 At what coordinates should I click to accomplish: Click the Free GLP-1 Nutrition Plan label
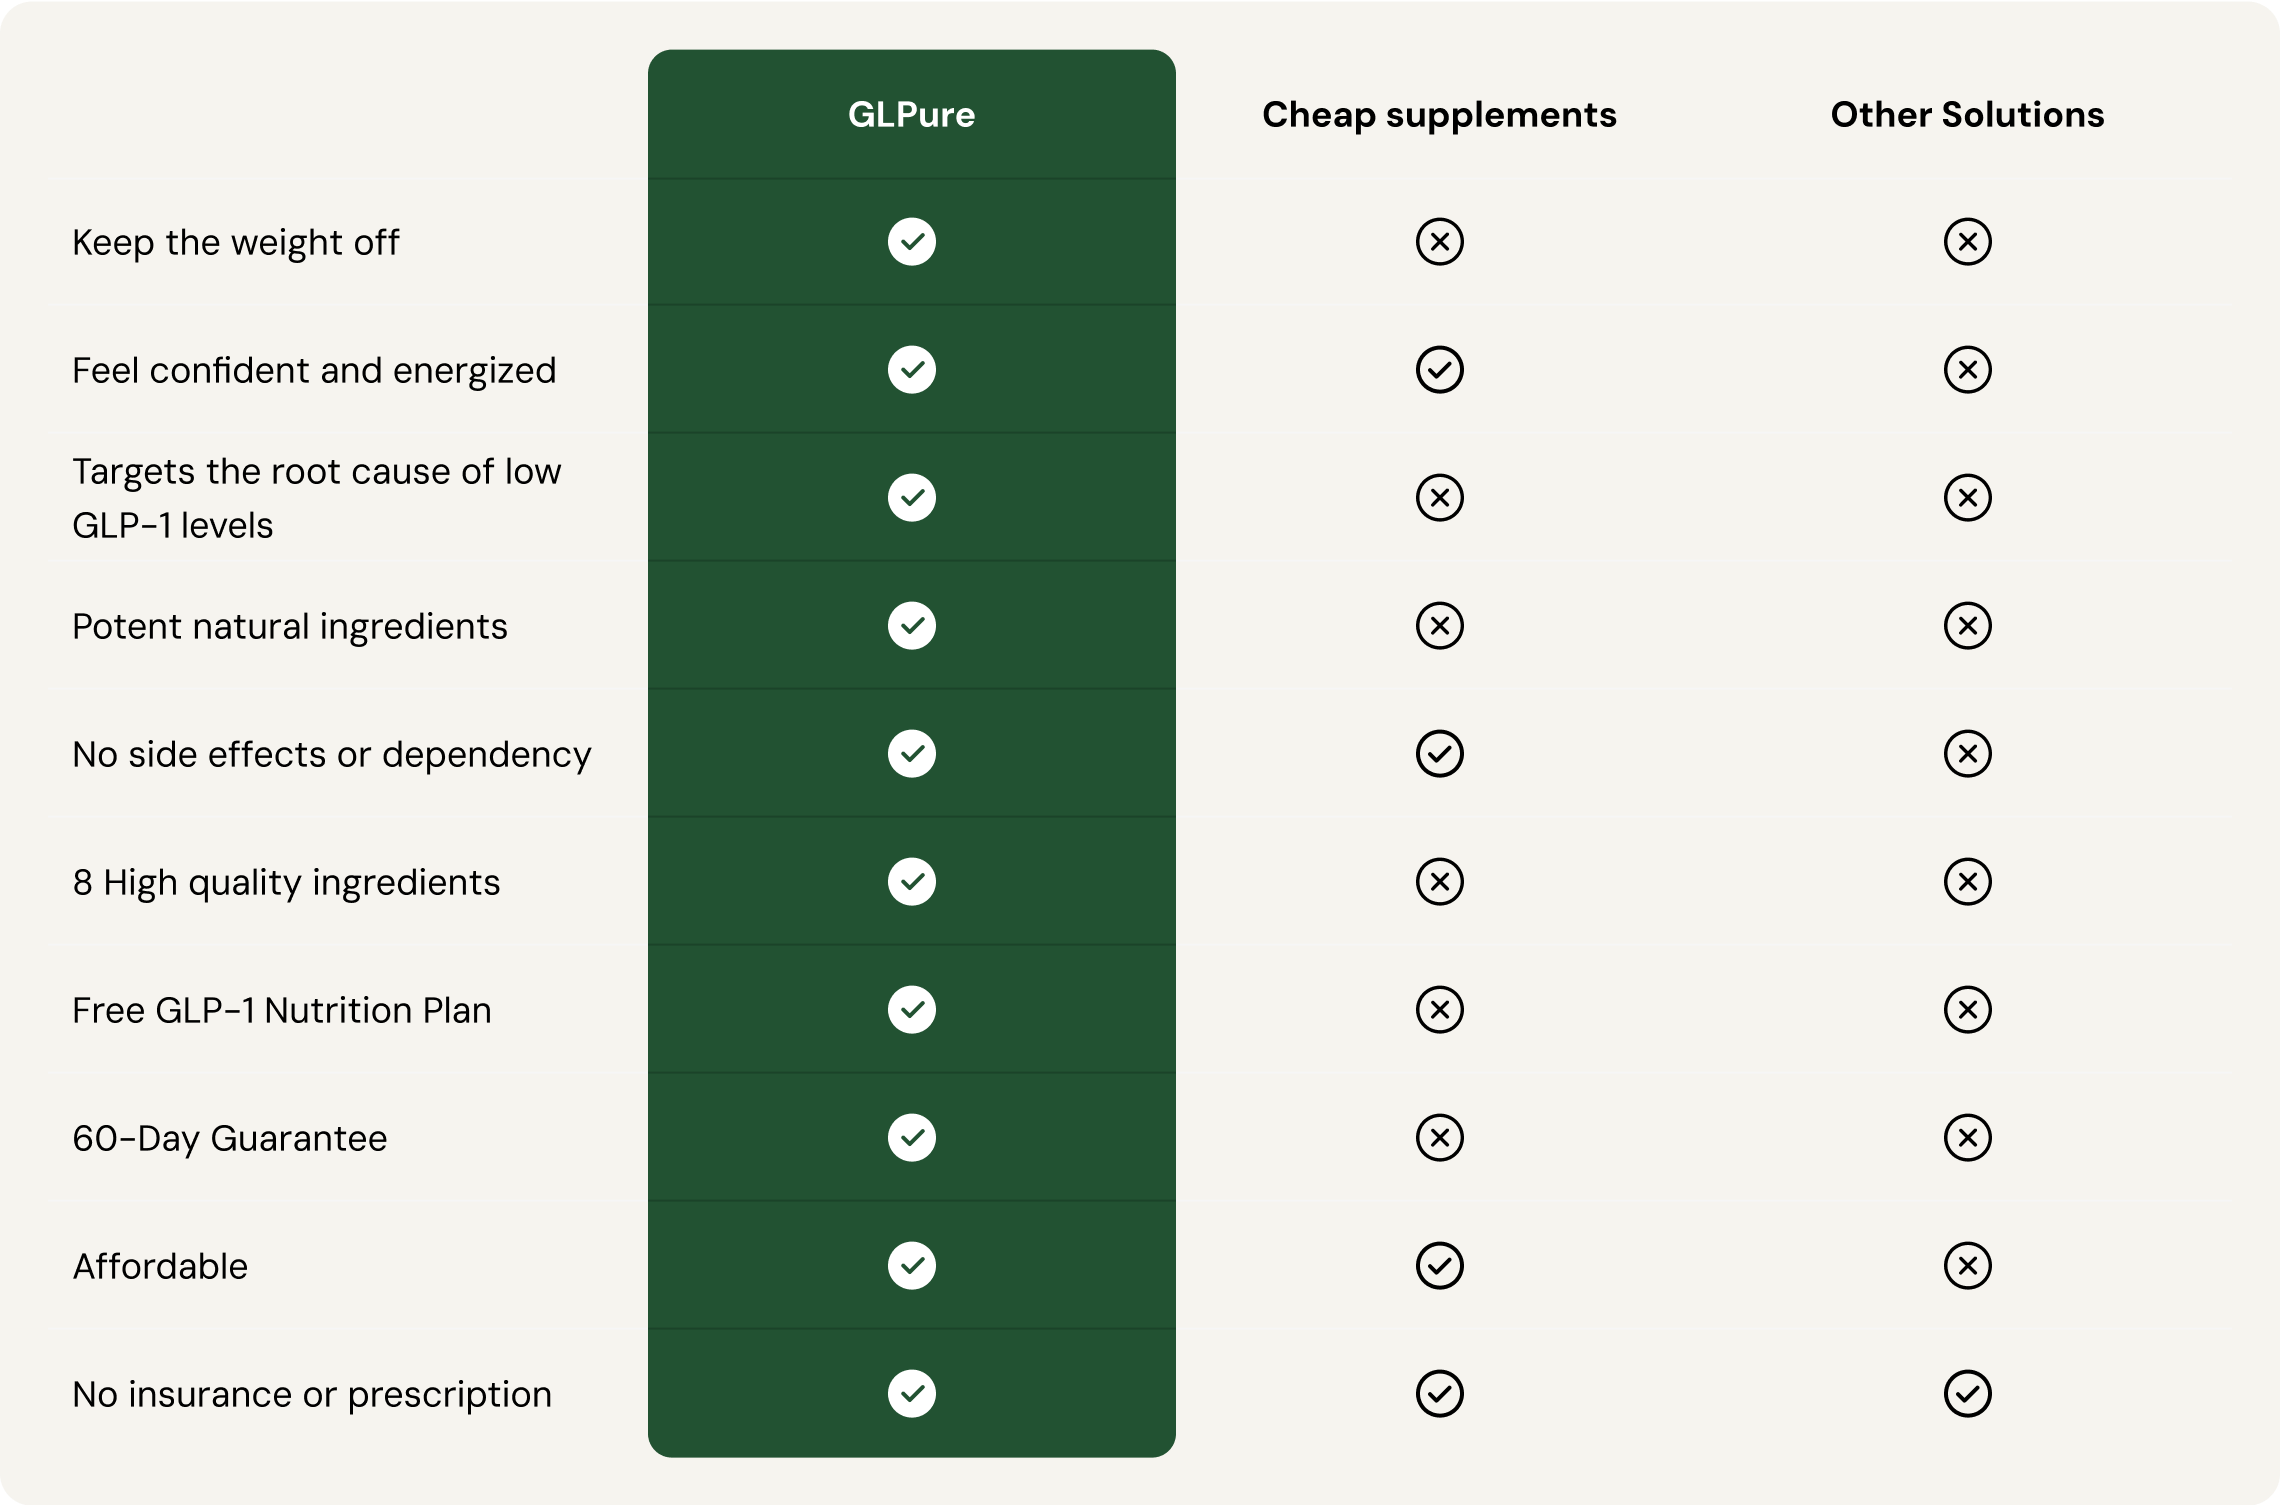click(281, 1011)
